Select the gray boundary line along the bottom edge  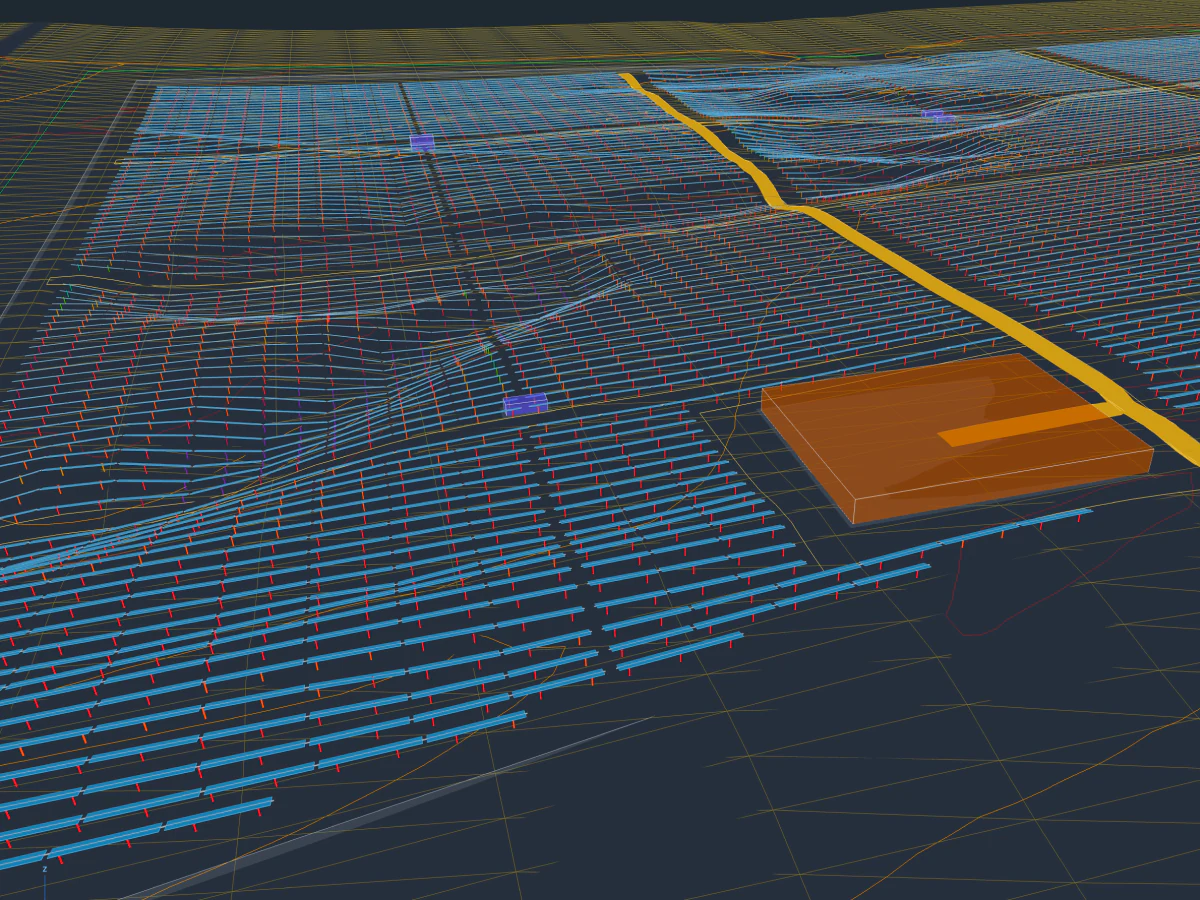pyautogui.click(x=390, y=808)
